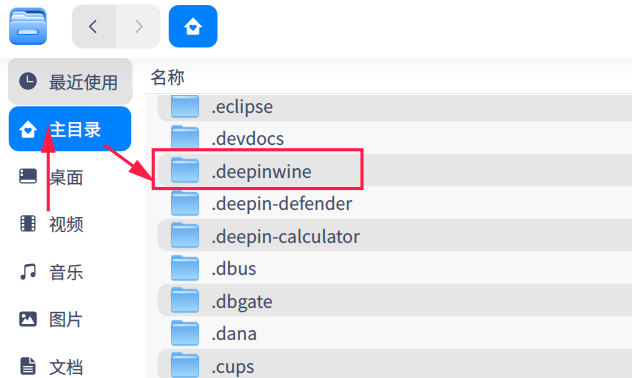Click the folder icon of .dana
Image resolution: width=632 pixels, height=378 pixels.
coord(185,333)
